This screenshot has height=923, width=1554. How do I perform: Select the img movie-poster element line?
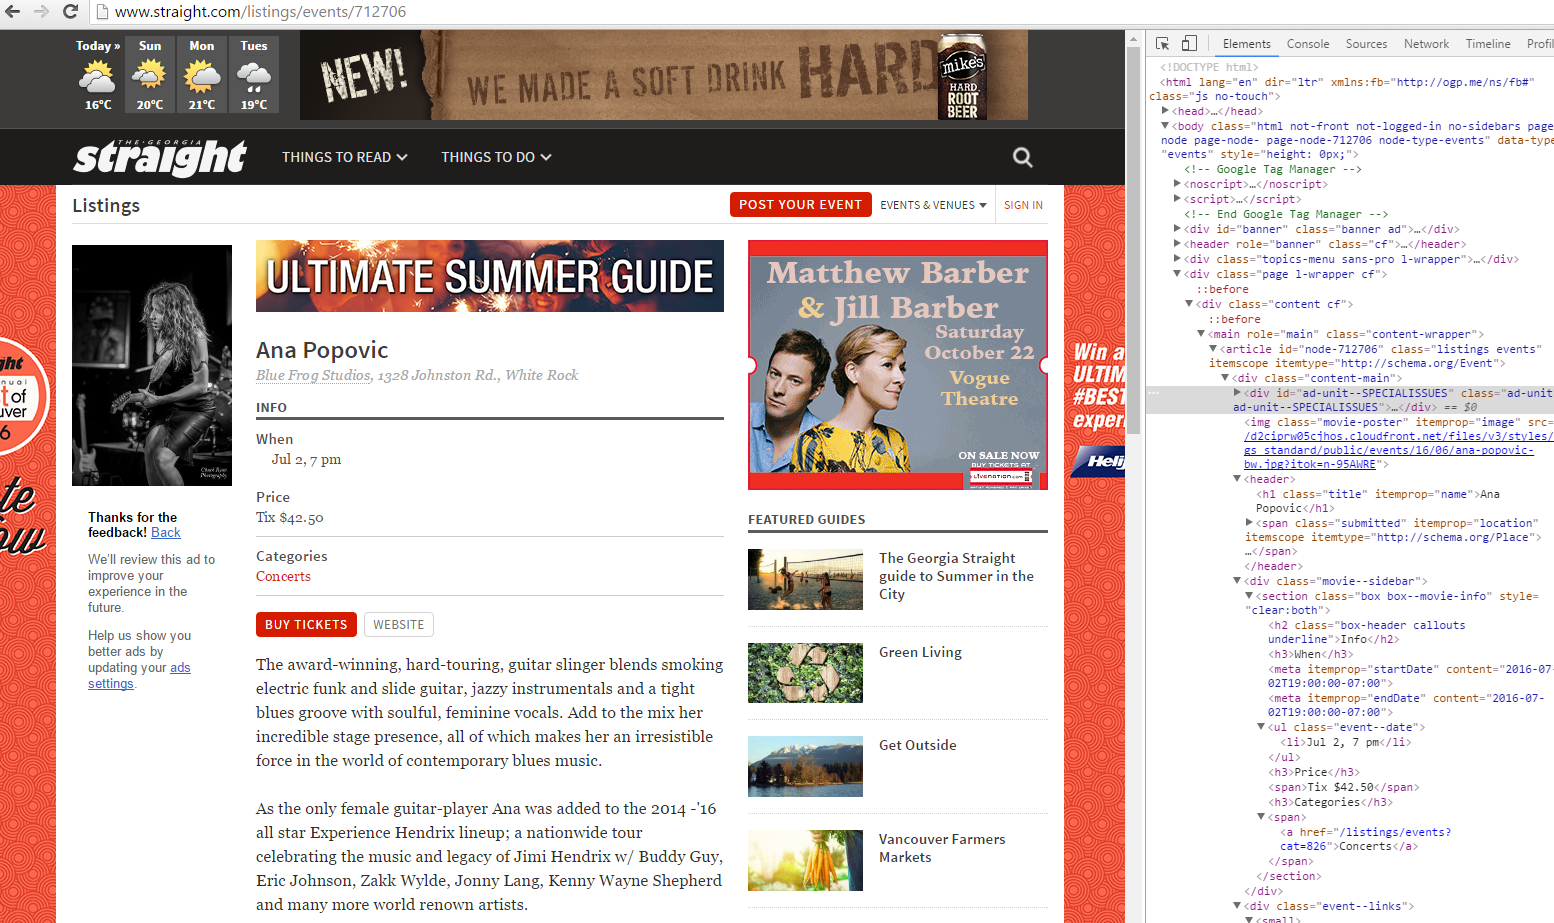click(1397, 443)
